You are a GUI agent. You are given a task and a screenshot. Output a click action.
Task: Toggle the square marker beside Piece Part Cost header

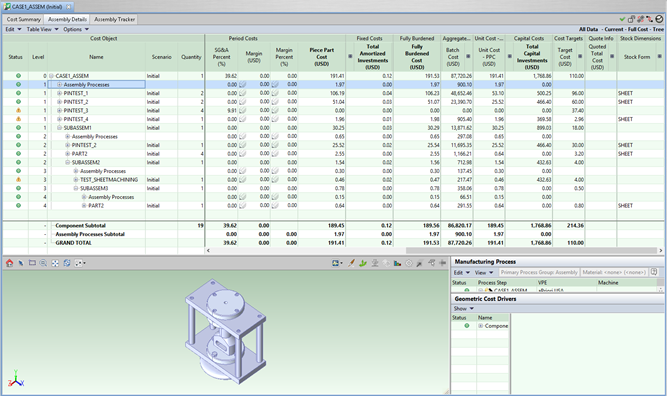click(350, 57)
